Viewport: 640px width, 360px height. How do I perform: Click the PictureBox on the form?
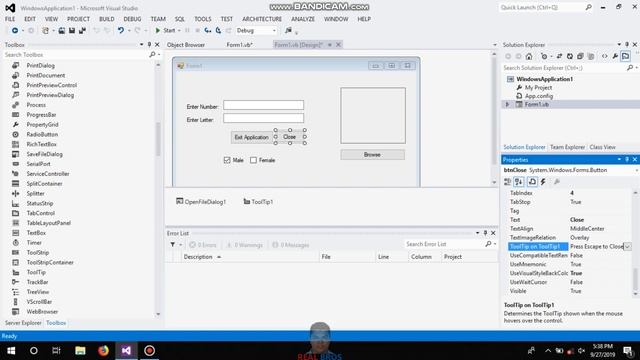click(373, 115)
